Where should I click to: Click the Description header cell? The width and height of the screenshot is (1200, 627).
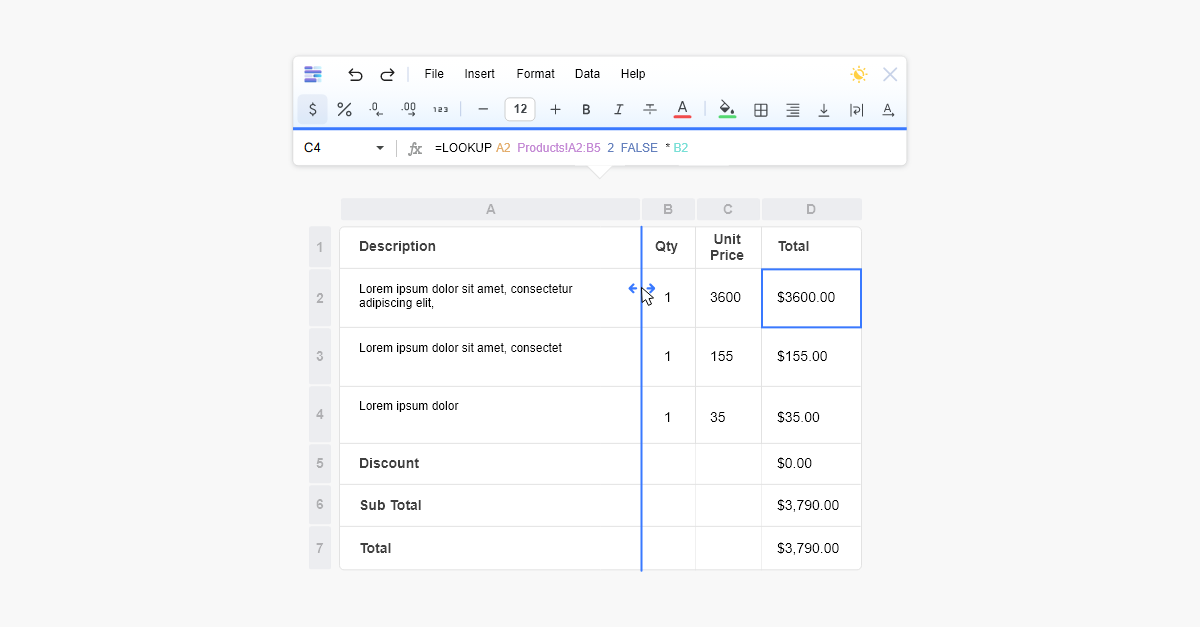[490, 247]
